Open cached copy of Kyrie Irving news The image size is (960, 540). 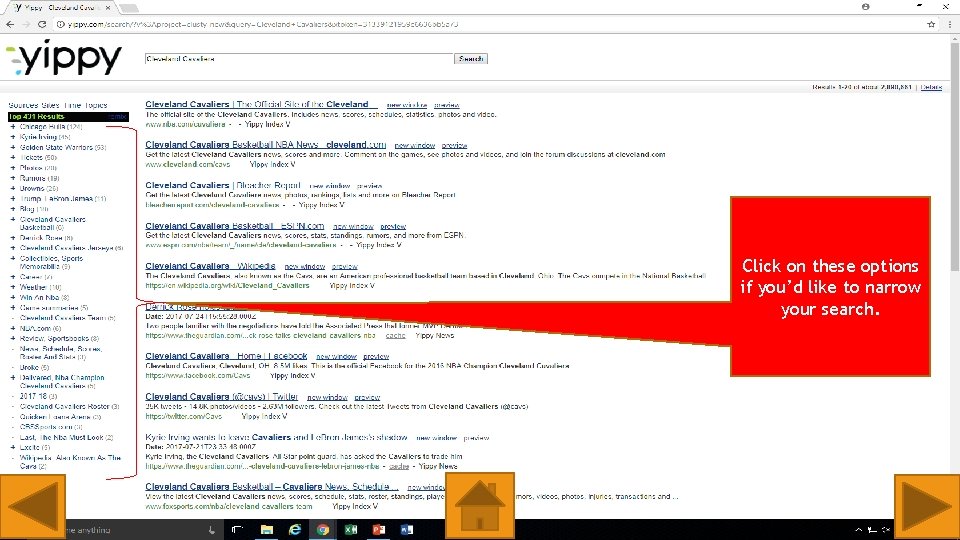point(399,467)
